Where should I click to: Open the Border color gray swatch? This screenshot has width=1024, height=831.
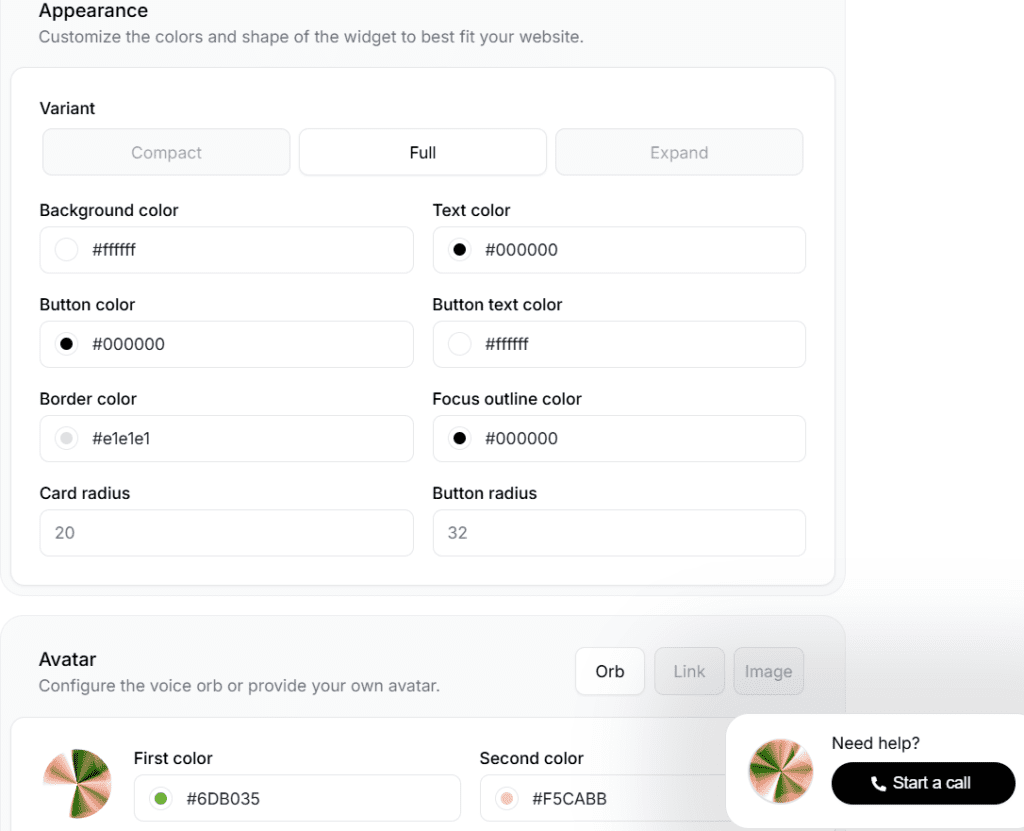click(67, 438)
